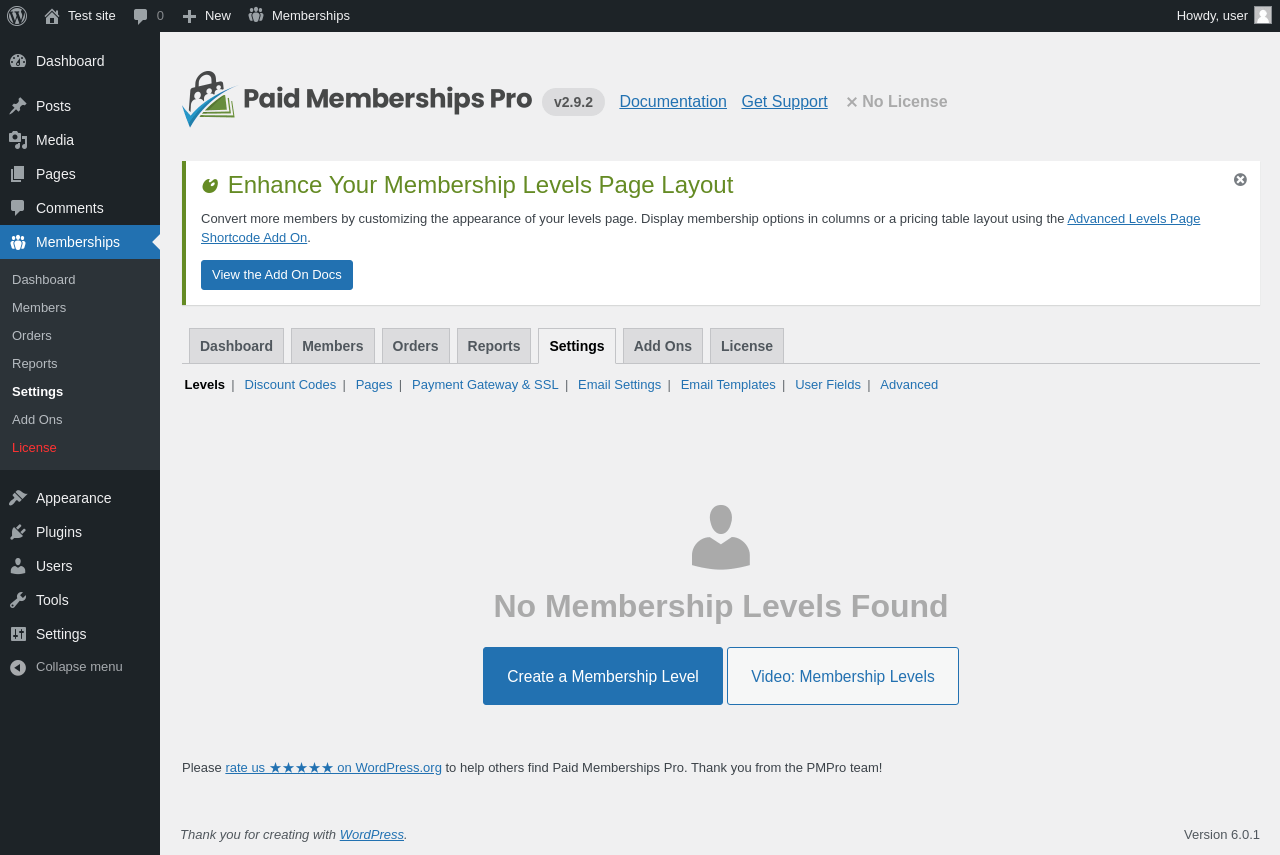This screenshot has height=855, width=1280.
Task: Open the Get Support link
Action: pos(785,101)
